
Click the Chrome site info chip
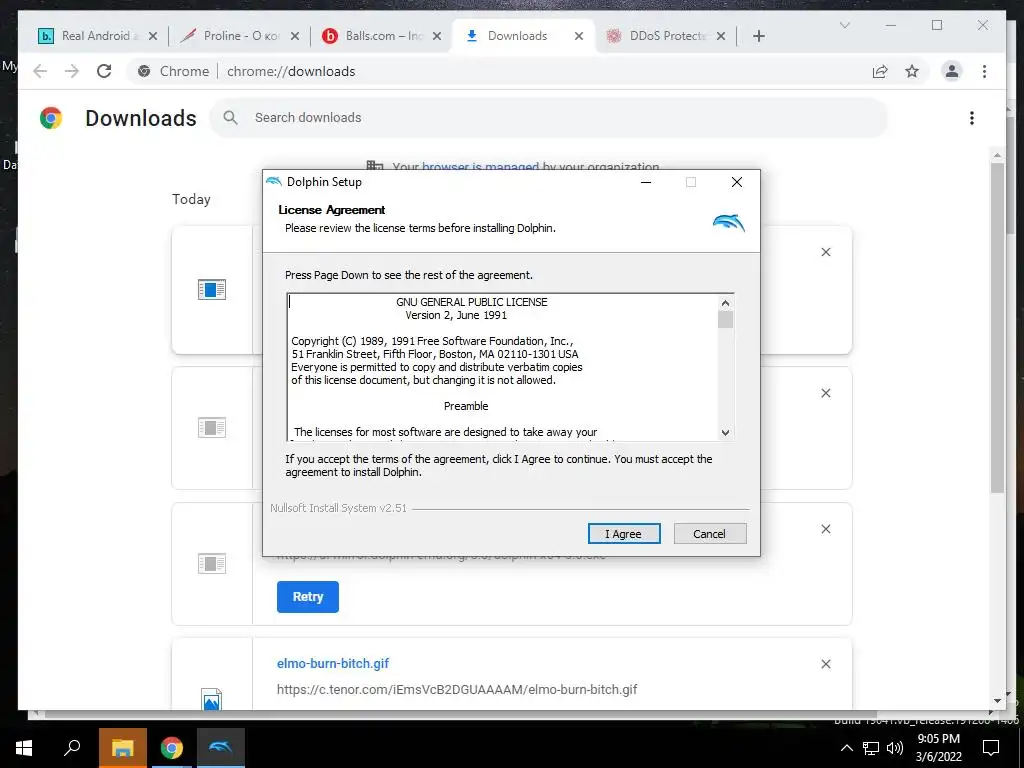[x=174, y=71]
